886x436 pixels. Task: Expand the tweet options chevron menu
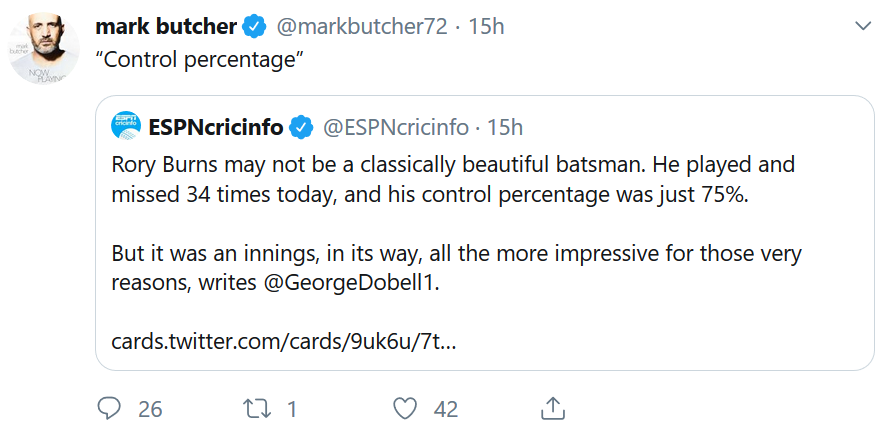[861, 25]
